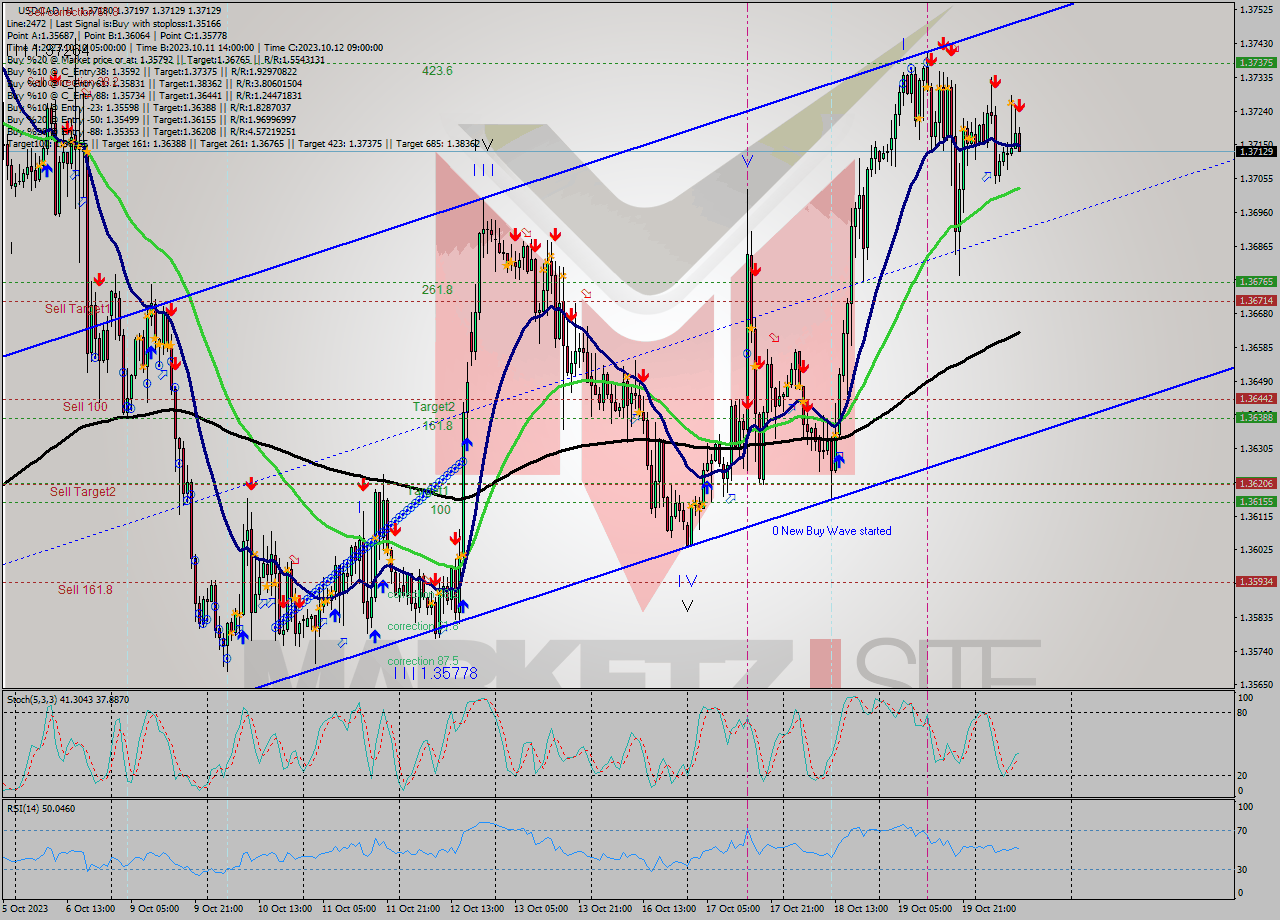The image size is (1280, 920).
Task: Click the '16 Oct 13:00' time label
Action: [669, 909]
